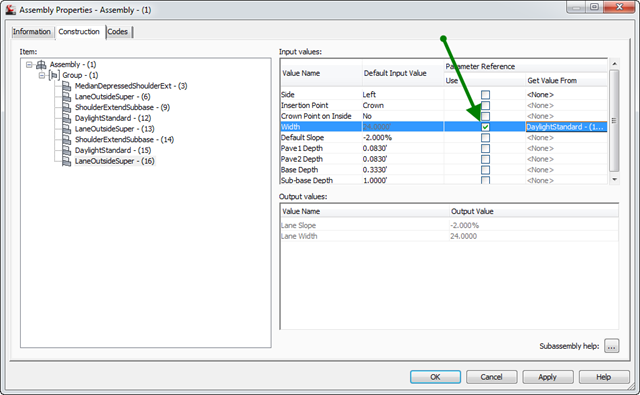Open Get Value From cell for Side
The image size is (640, 395).
pyautogui.click(x=566, y=95)
